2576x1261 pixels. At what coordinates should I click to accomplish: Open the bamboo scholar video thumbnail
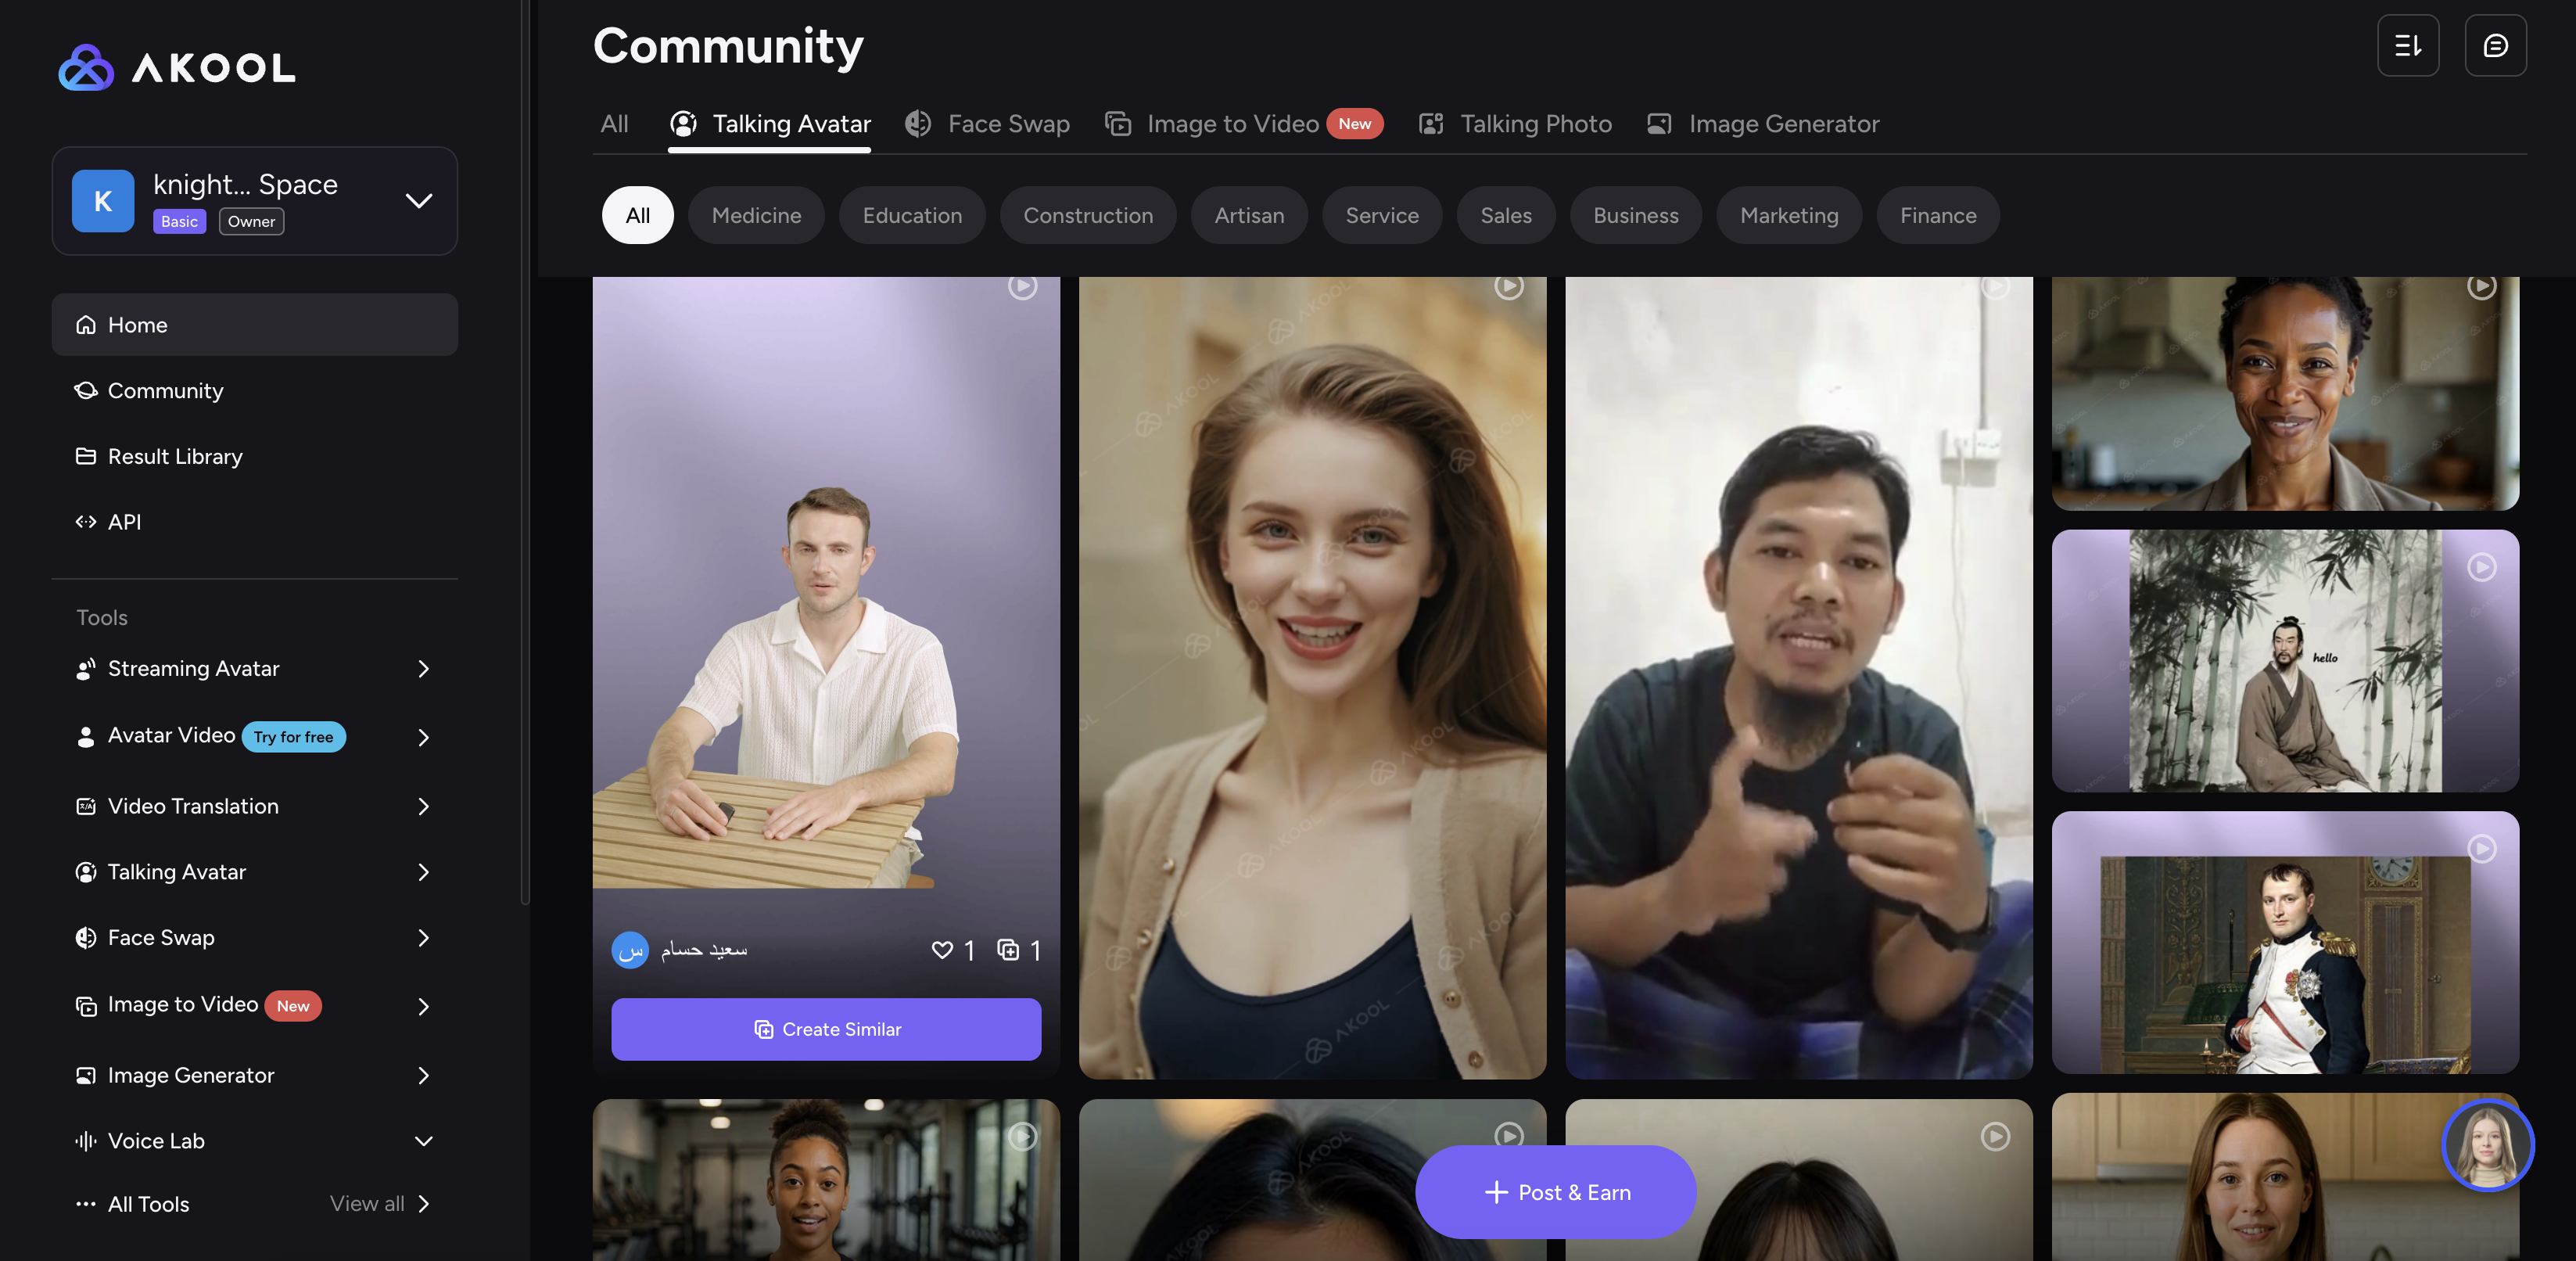pyautogui.click(x=2285, y=661)
